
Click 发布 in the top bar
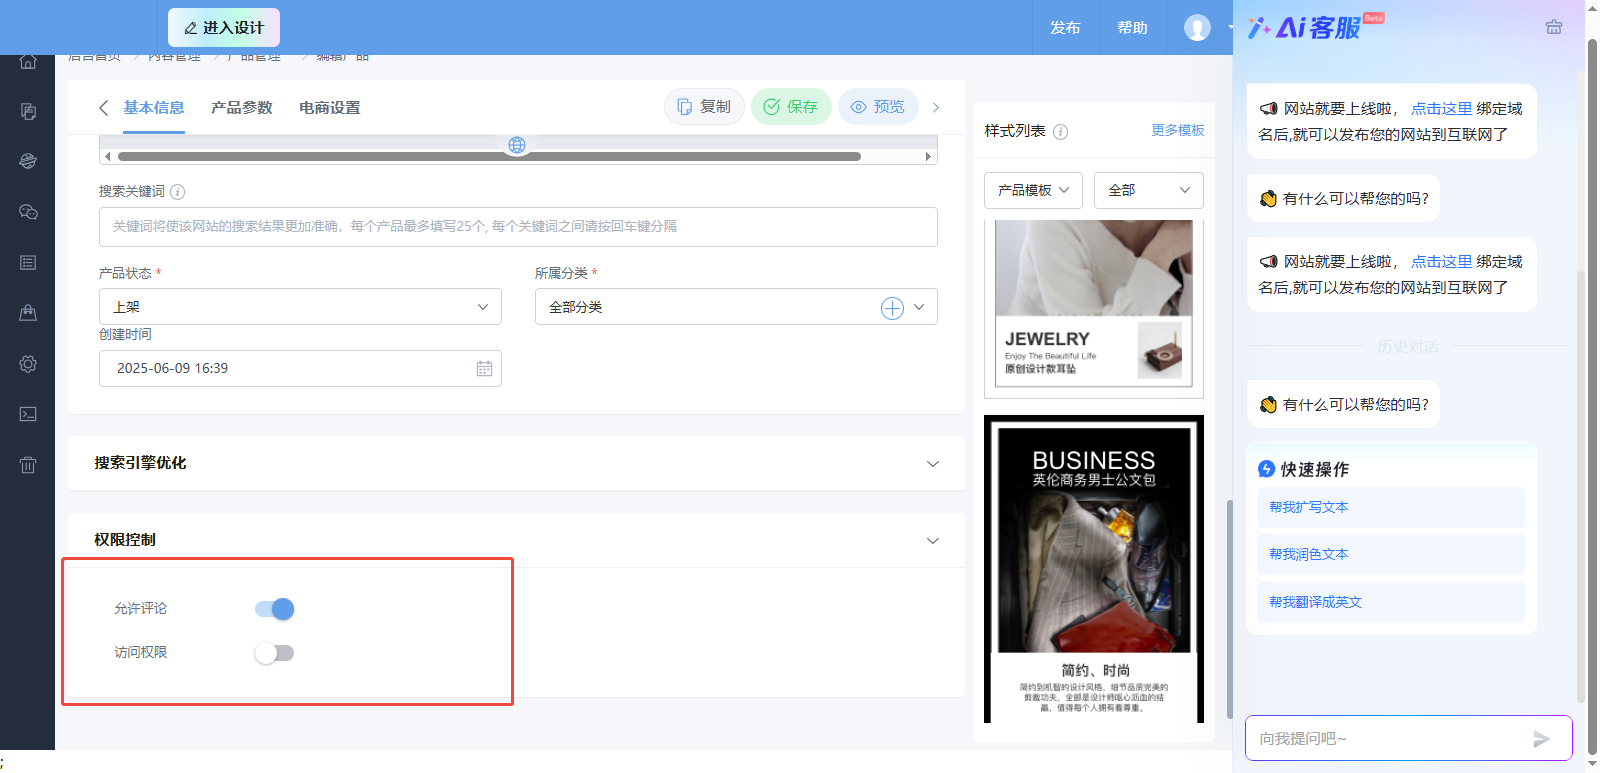pyautogui.click(x=1065, y=28)
